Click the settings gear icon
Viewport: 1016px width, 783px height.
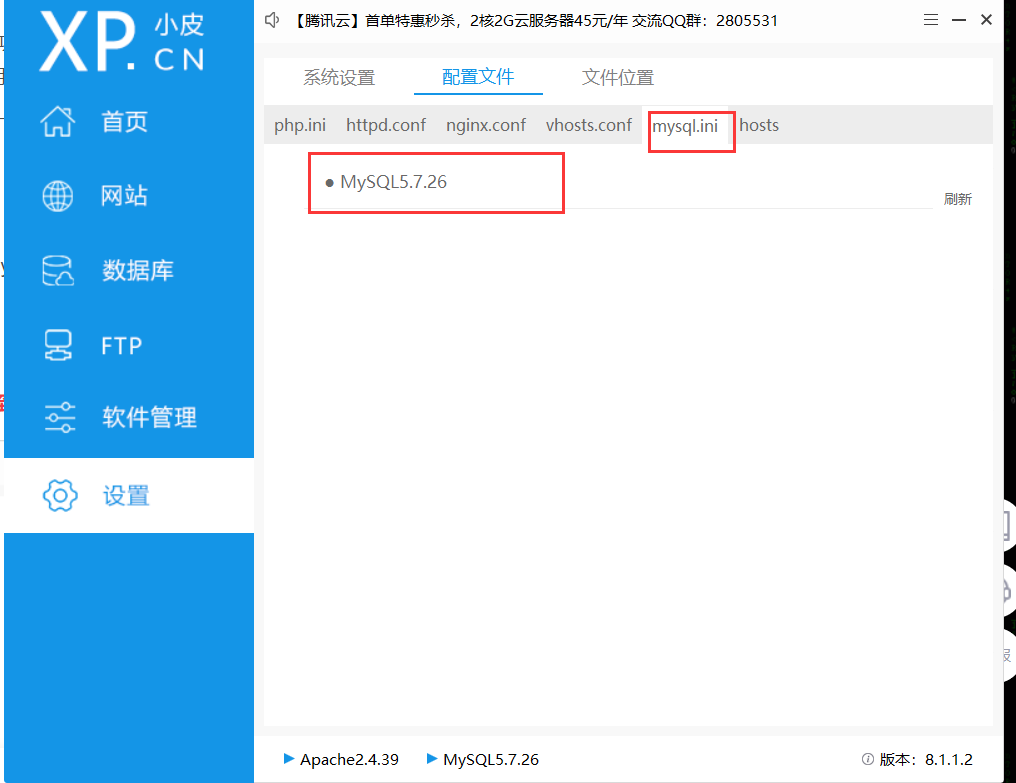[x=60, y=495]
